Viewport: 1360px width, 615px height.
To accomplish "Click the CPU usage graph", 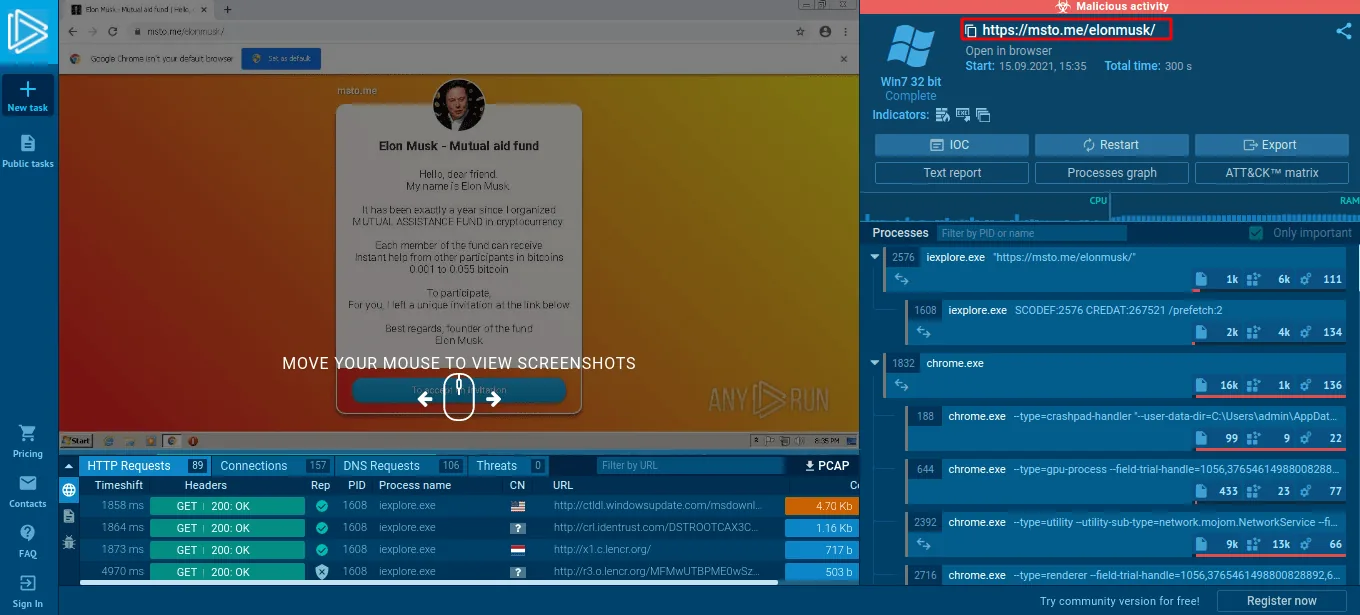I will click(985, 207).
